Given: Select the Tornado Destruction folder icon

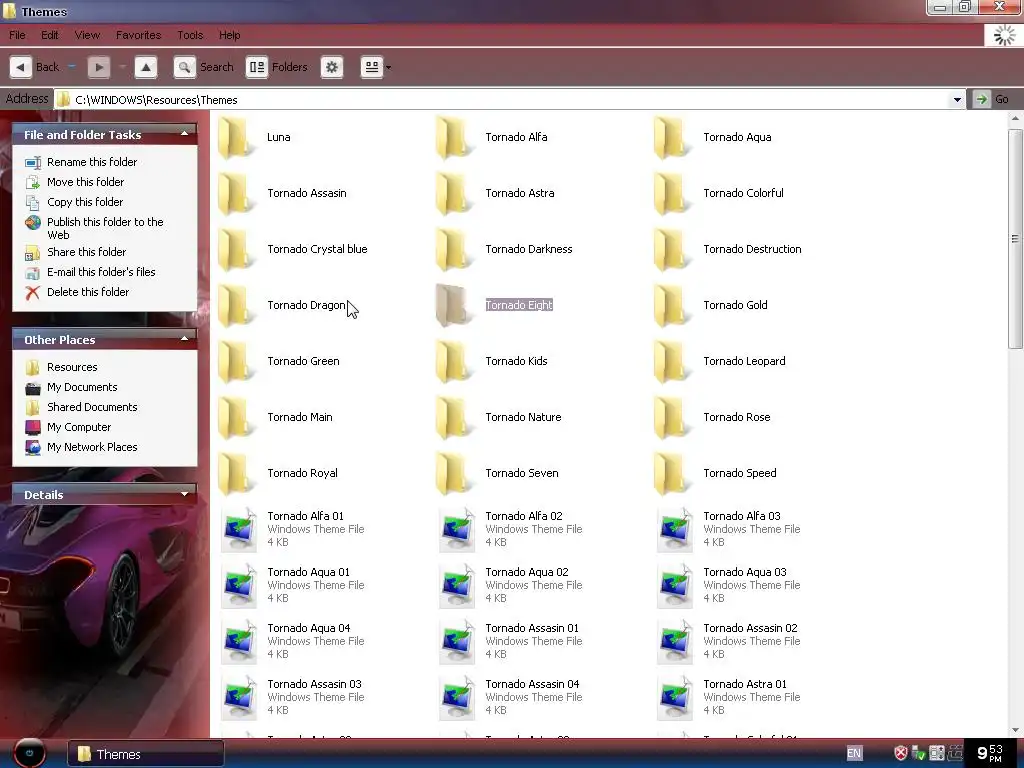Looking at the screenshot, I should [671, 249].
